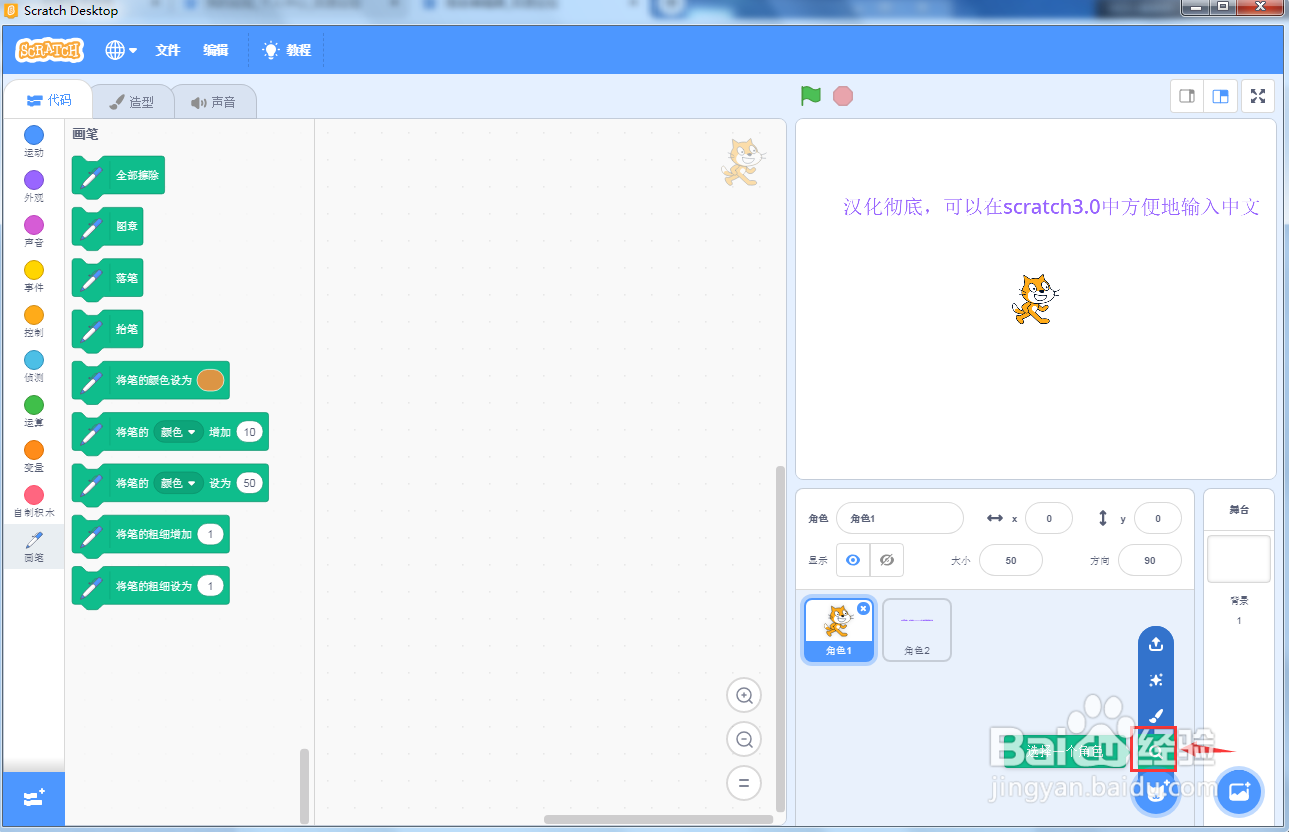Open the 颜色 dropdown in 将笔的颜色增加 block
This screenshot has width=1289, height=832.
[x=179, y=431]
